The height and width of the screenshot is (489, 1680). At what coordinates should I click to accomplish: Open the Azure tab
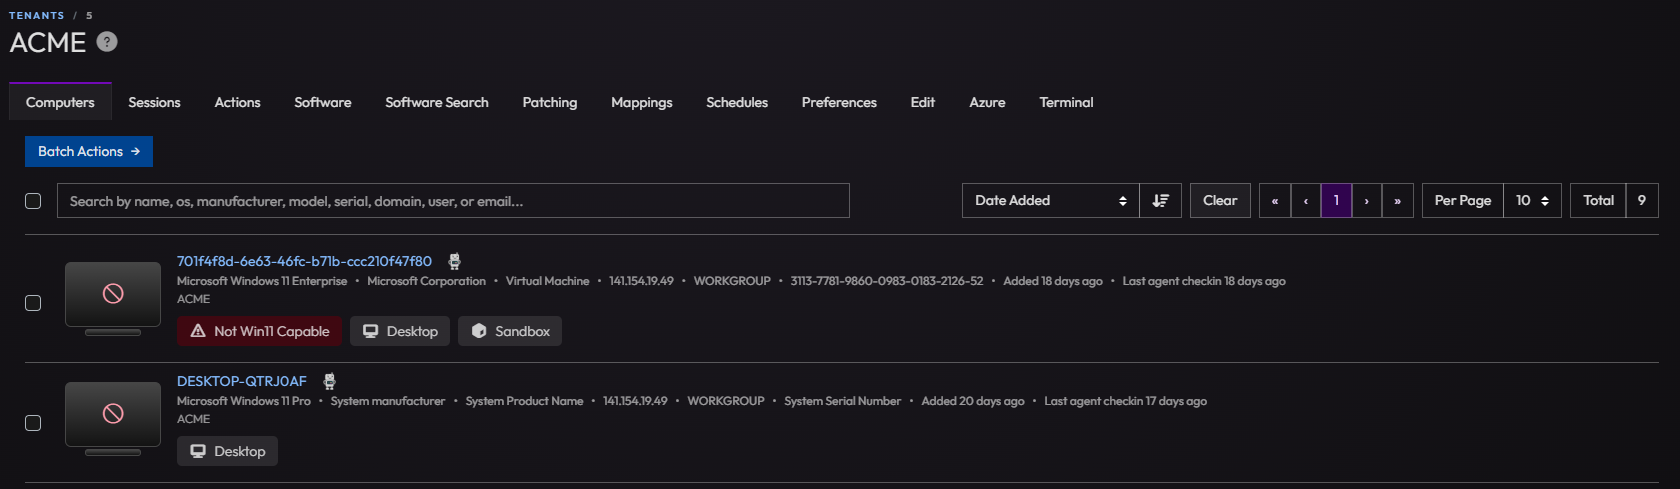(987, 102)
